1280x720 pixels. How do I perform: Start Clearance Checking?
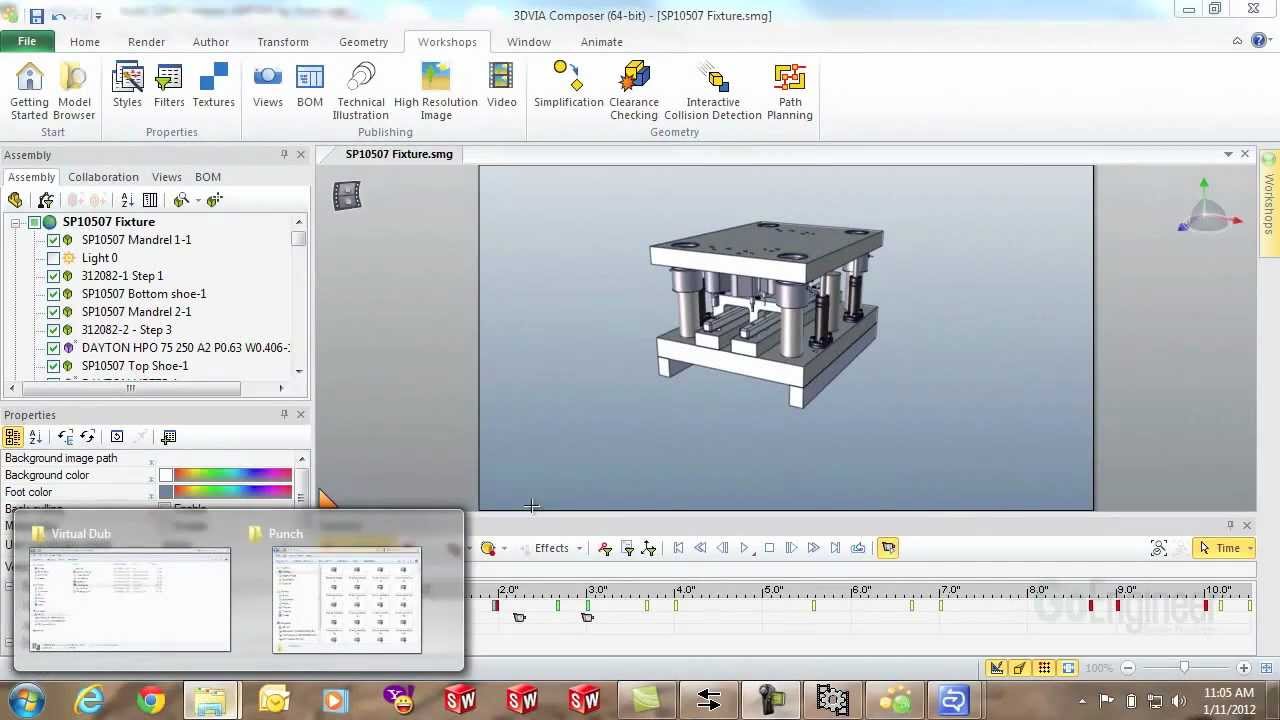coord(634,91)
